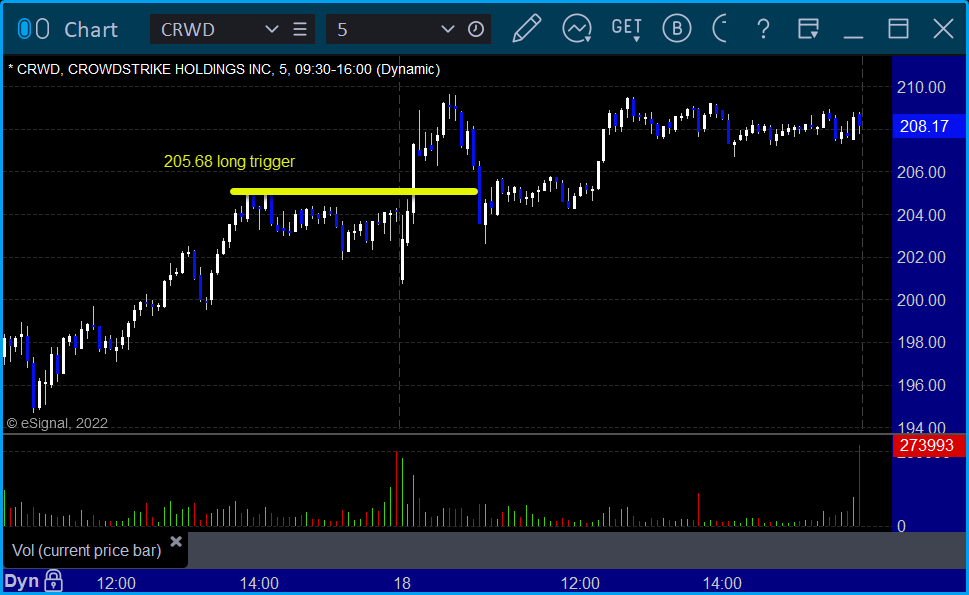The image size is (969, 595).
Task: Close the Vol study tab X
Action: [176, 541]
